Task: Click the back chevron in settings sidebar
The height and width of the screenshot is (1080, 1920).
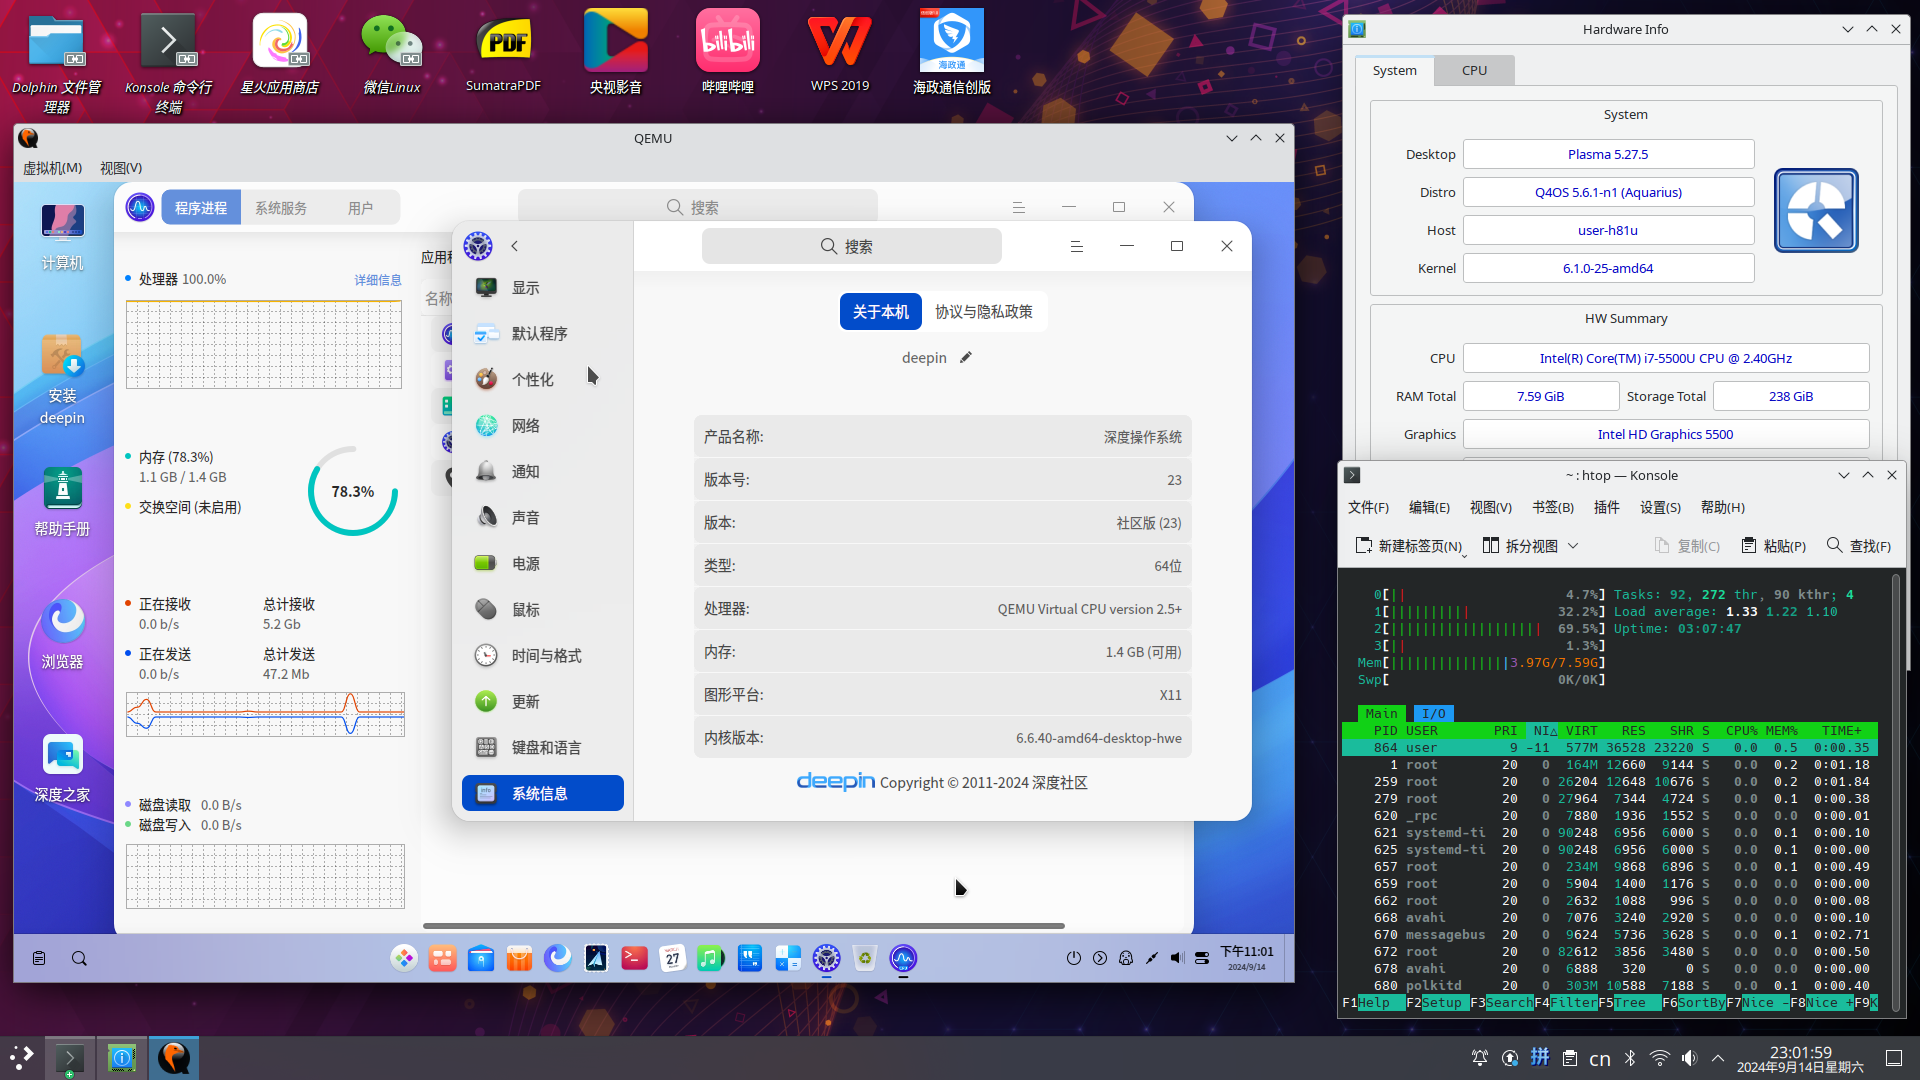Action: point(515,246)
